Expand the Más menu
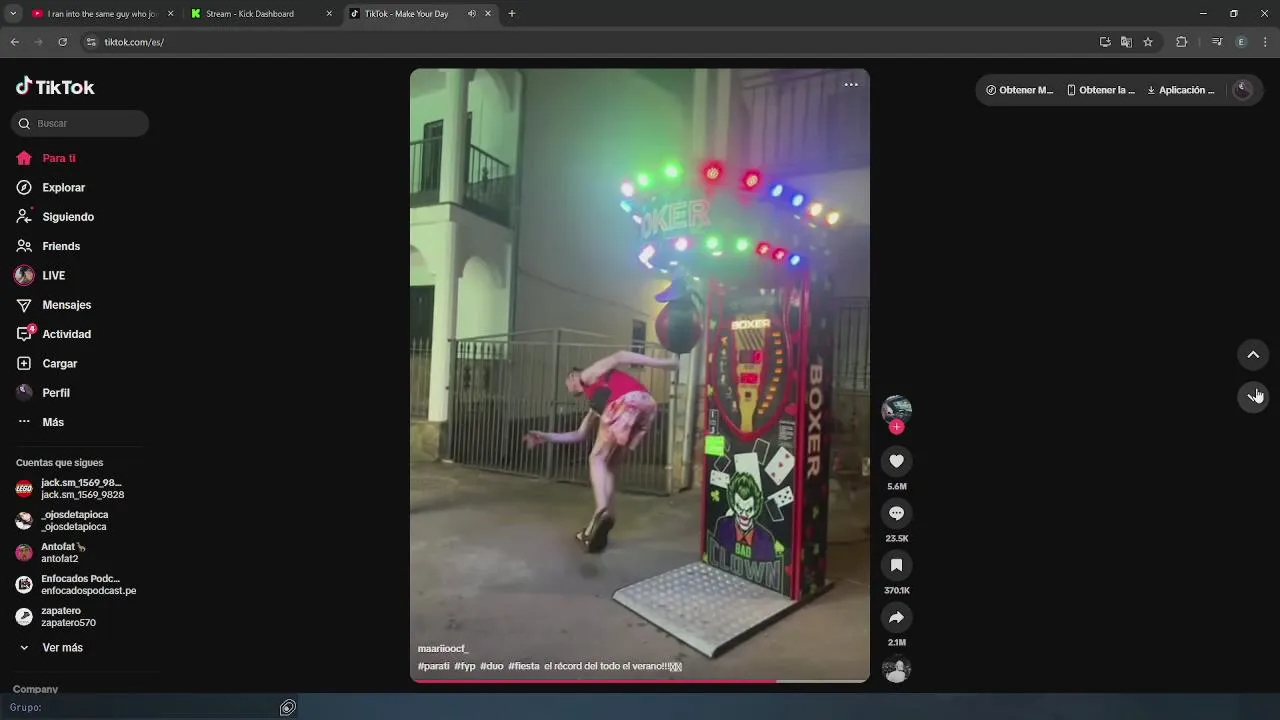 [40, 422]
